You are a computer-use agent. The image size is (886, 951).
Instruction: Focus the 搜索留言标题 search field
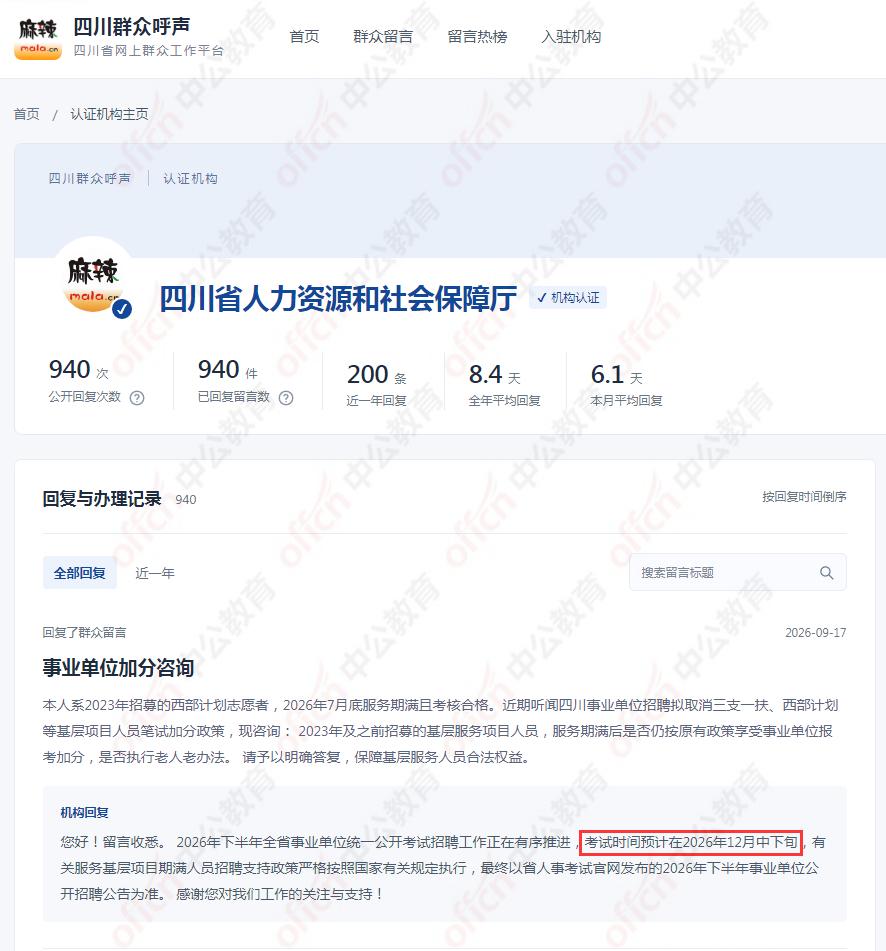[737, 572]
